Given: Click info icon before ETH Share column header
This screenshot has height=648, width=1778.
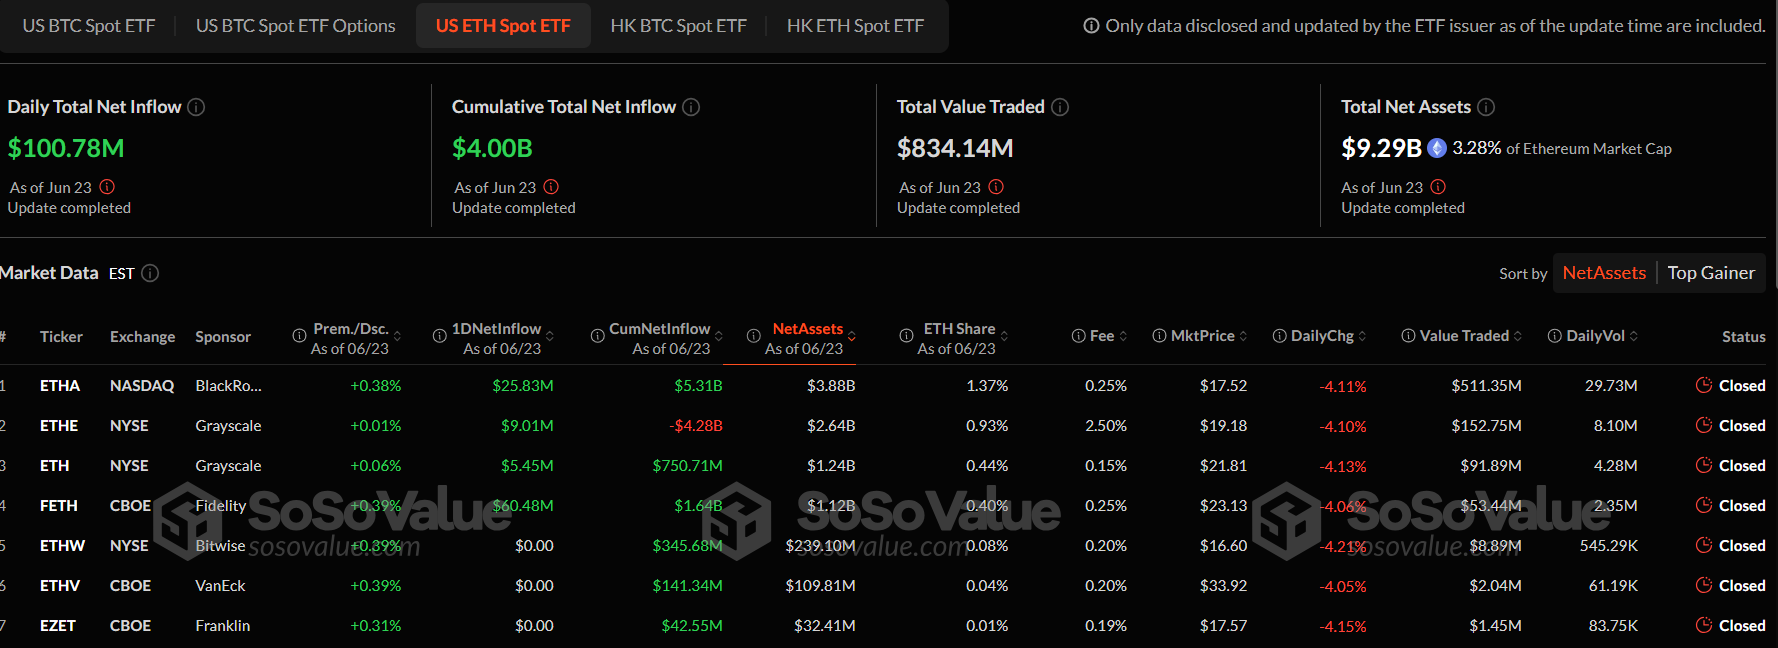Looking at the screenshot, I should click(x=906, y=336).
